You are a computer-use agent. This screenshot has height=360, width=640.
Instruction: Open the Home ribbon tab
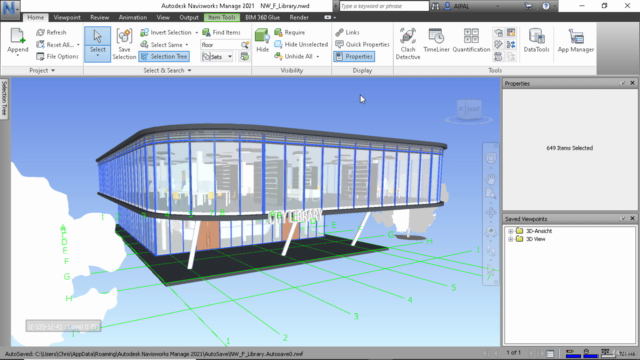36,18
